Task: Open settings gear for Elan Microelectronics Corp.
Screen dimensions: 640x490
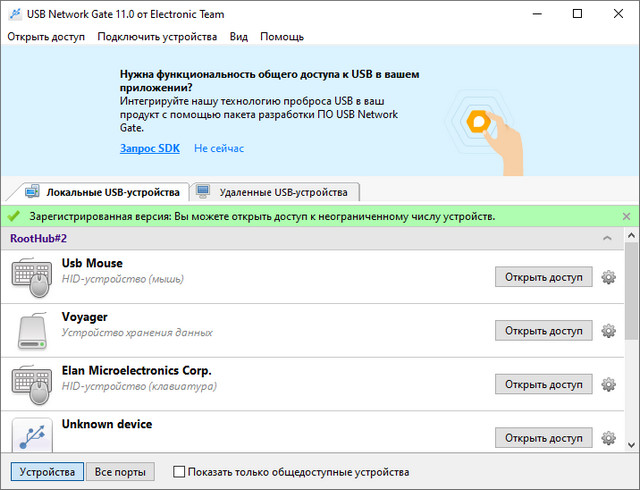Action: pos(608,384)
